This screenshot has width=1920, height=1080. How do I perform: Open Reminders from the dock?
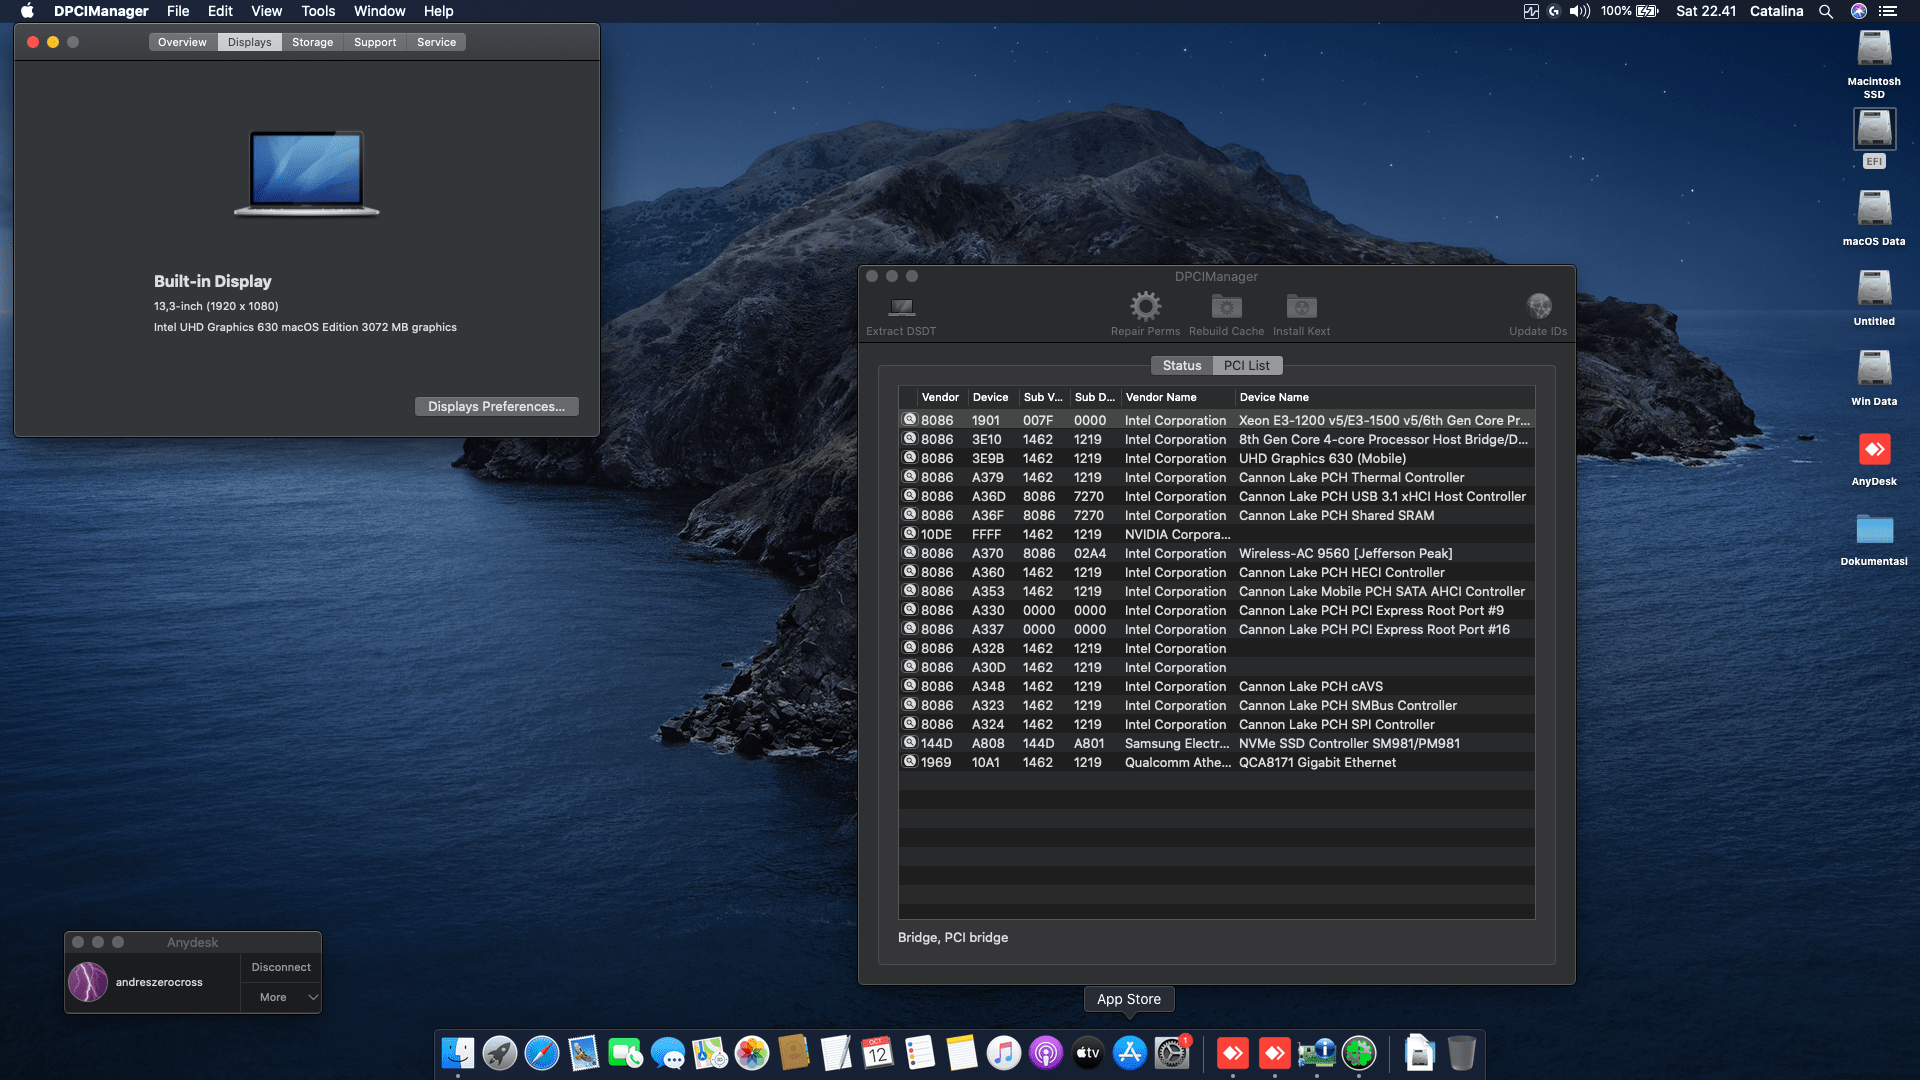920,1053
